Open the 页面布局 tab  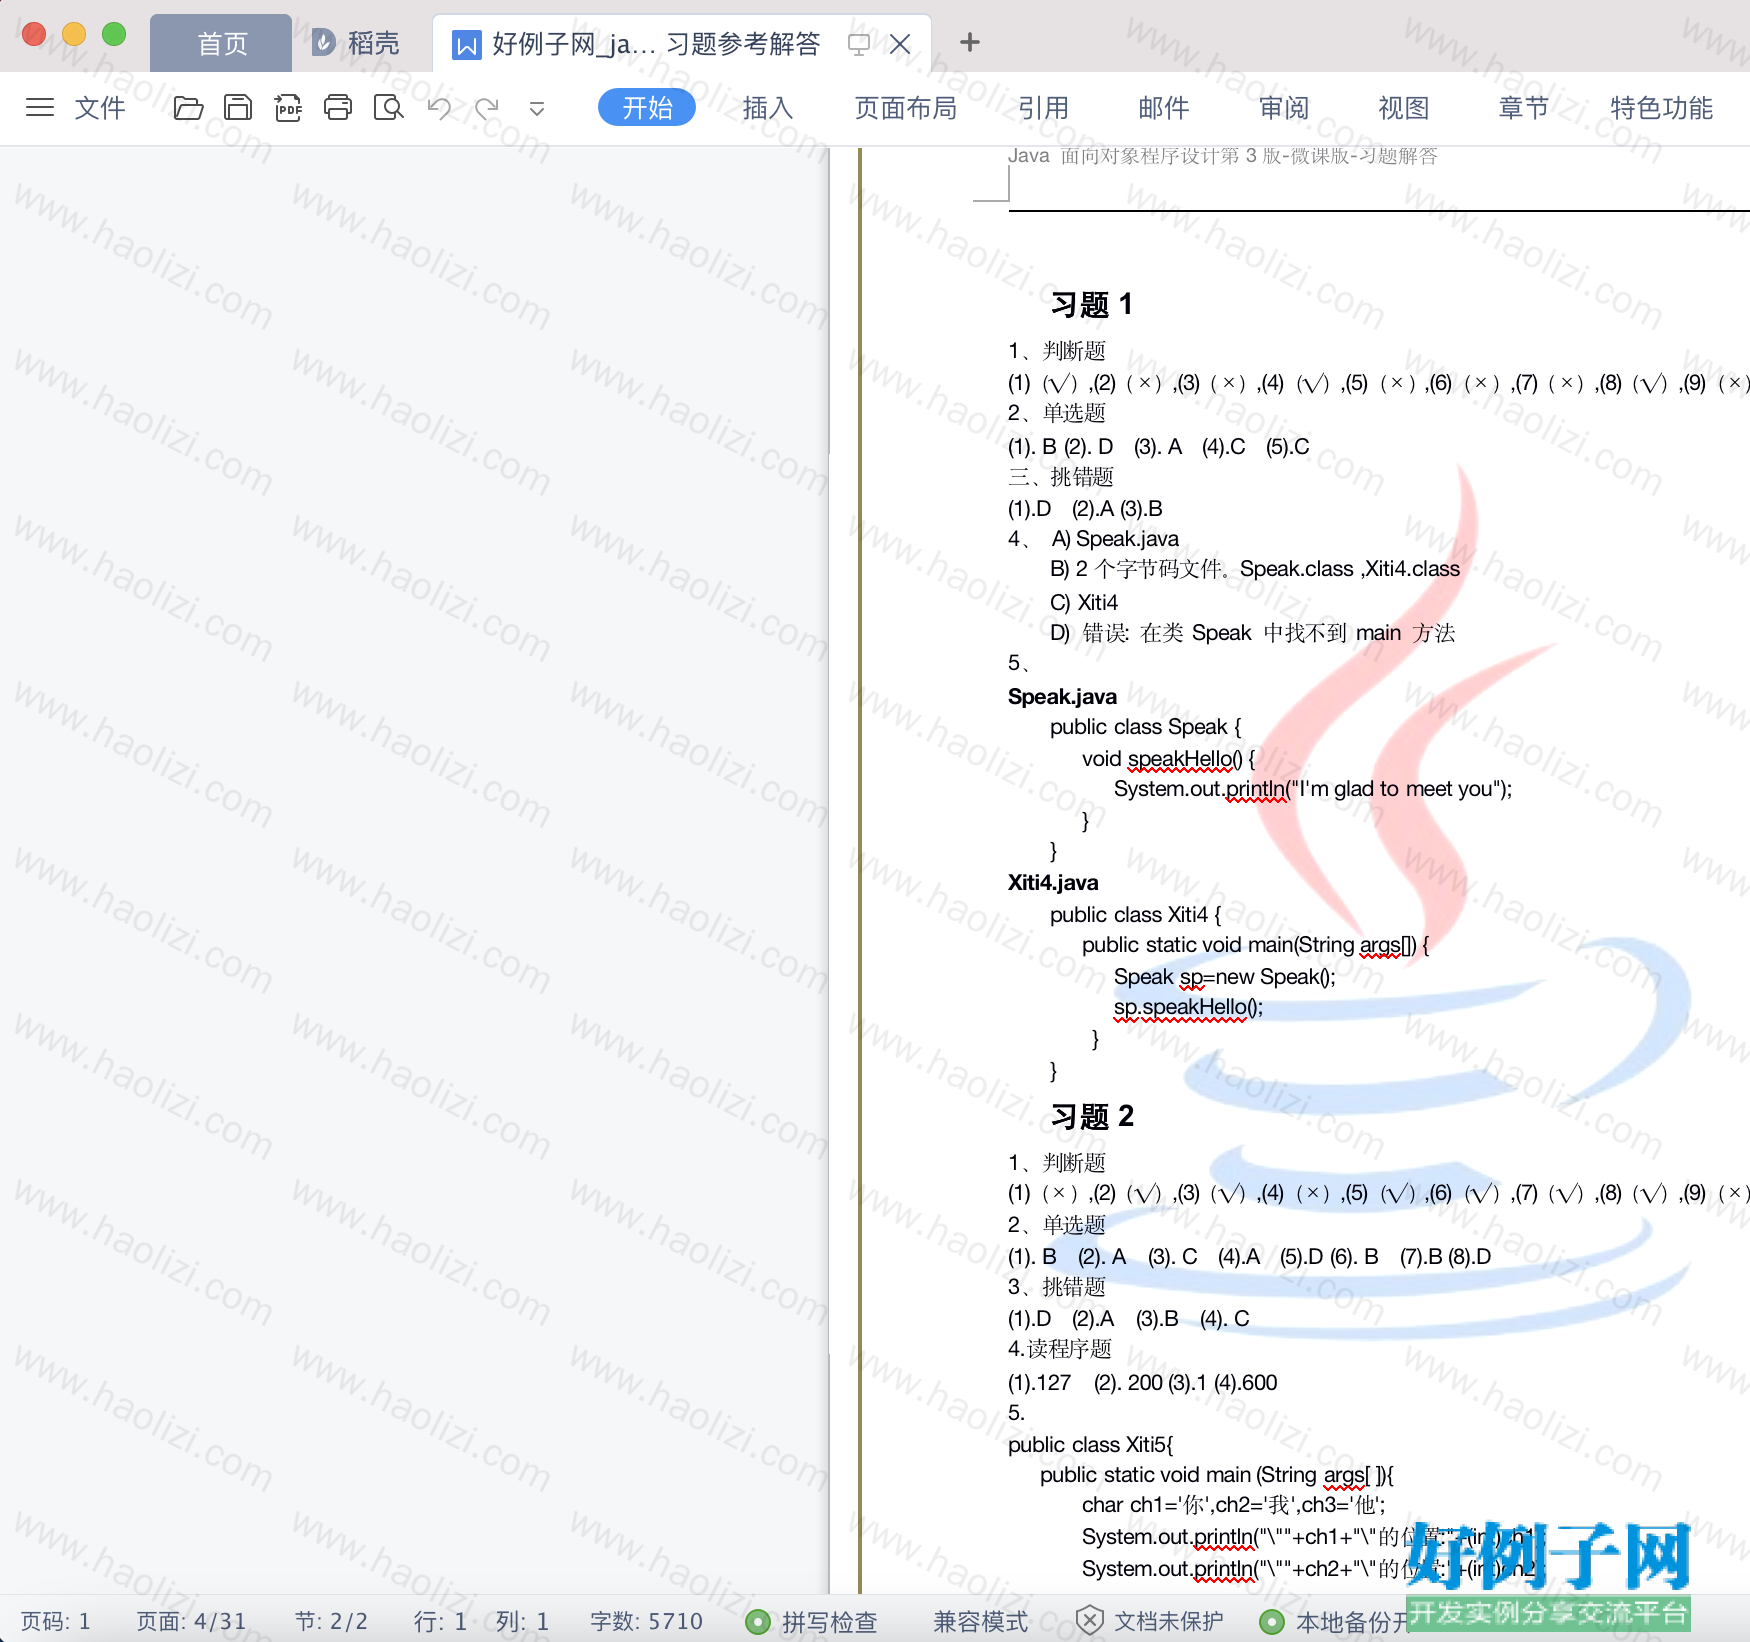coord(906,107)
